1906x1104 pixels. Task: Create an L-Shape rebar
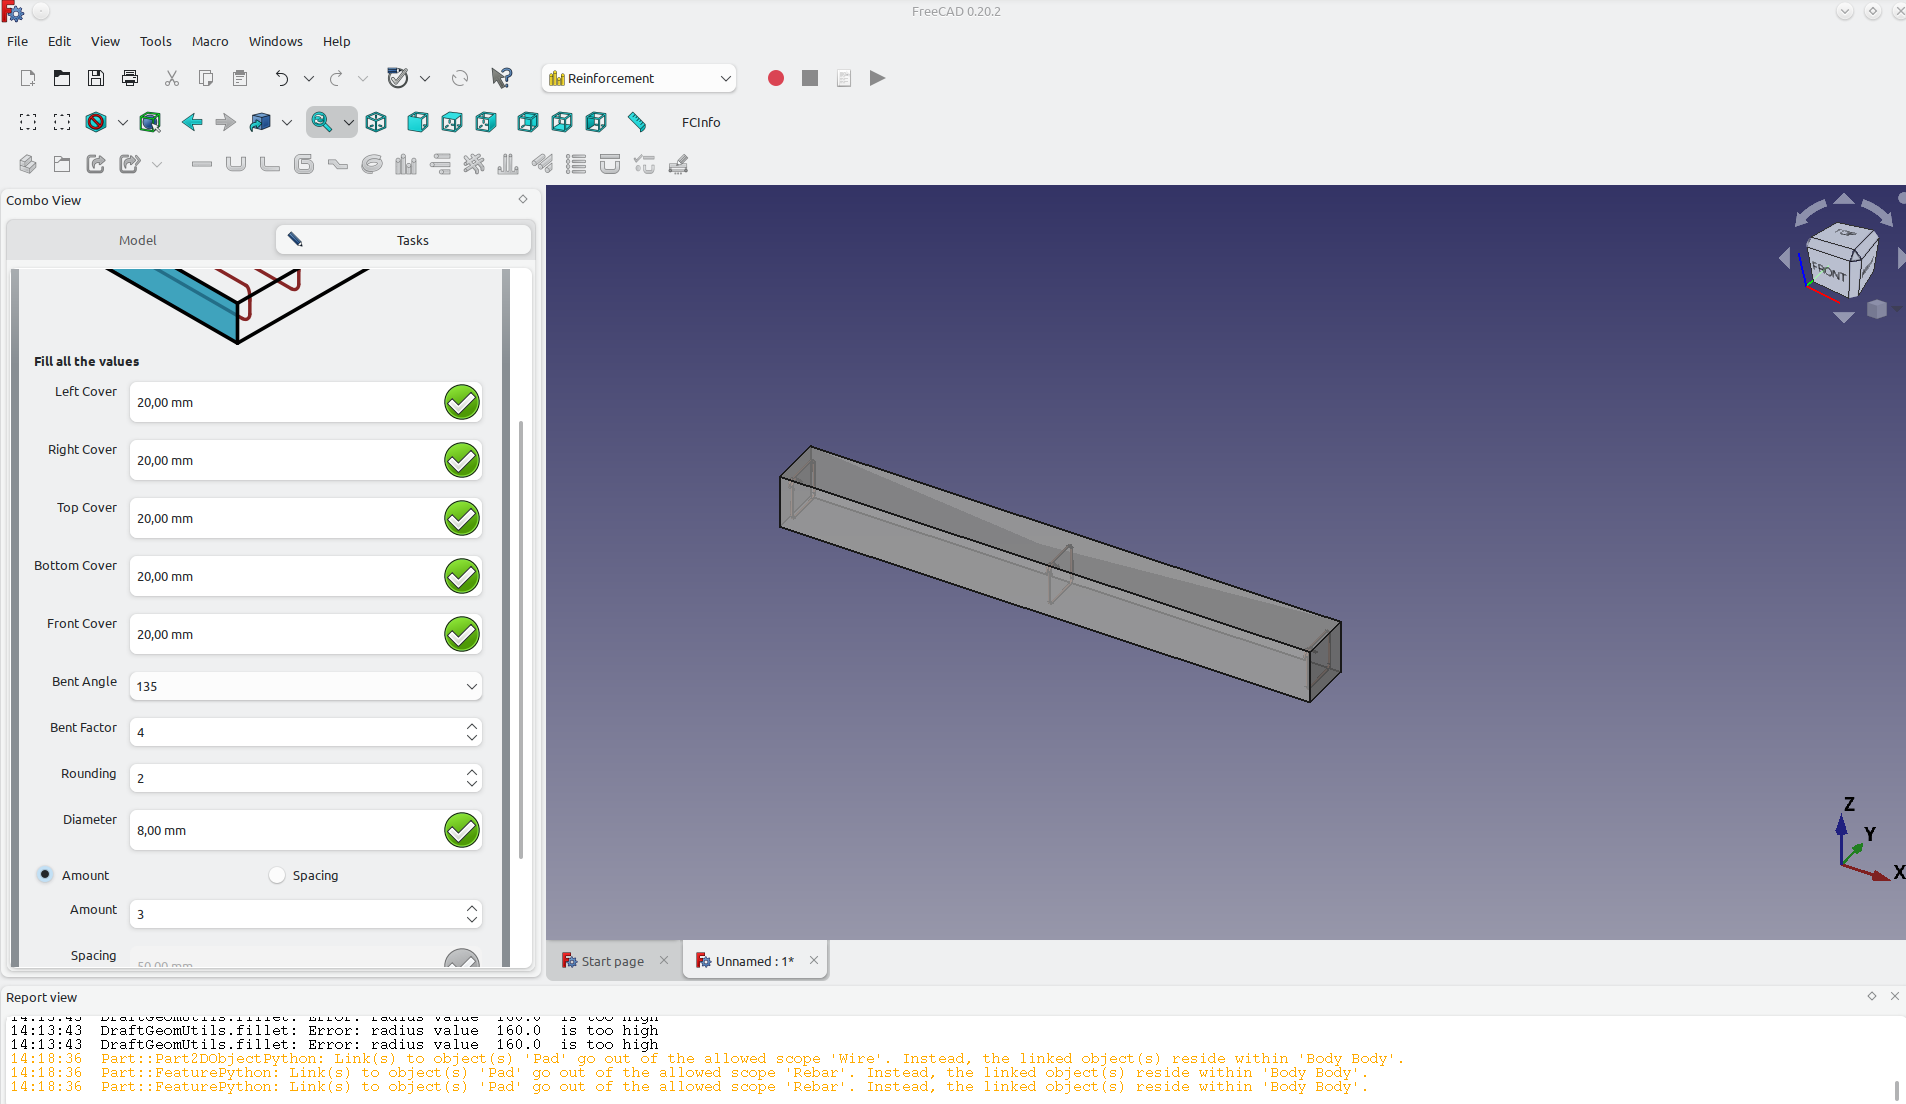tap(270, 164)
